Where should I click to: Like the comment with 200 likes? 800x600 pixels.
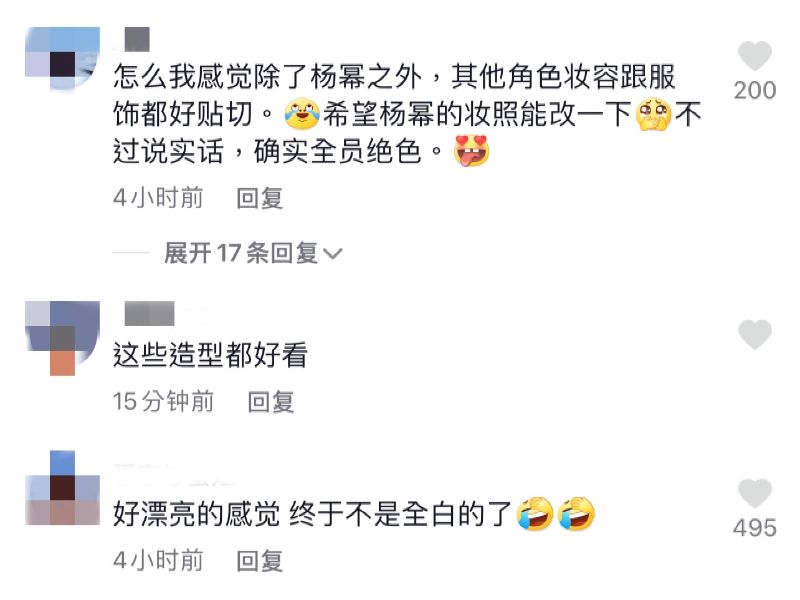coord(755,56)
